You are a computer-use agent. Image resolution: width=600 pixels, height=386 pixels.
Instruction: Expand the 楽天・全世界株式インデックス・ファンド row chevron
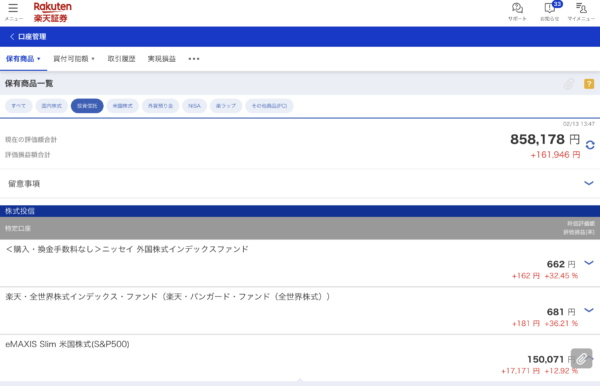[x=589, y=310]
